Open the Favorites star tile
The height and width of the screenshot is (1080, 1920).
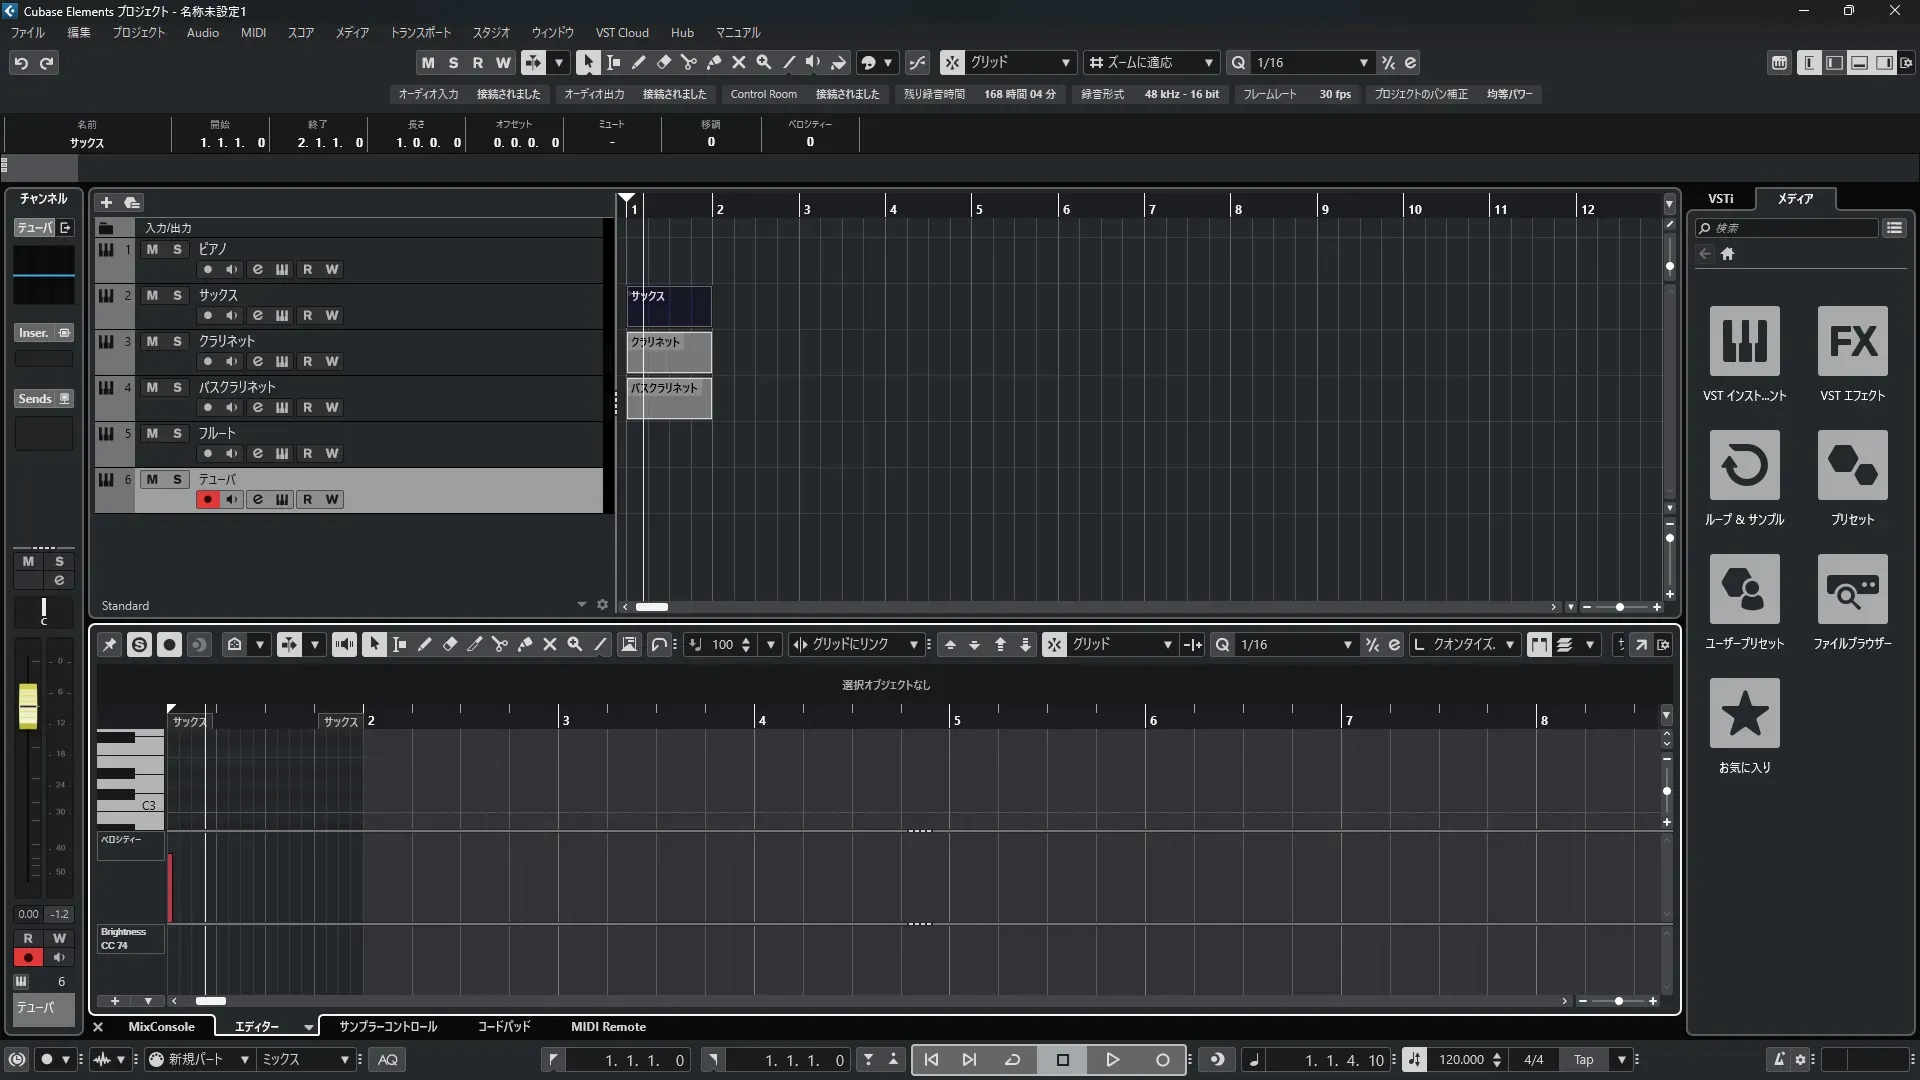coord(1744,713)
